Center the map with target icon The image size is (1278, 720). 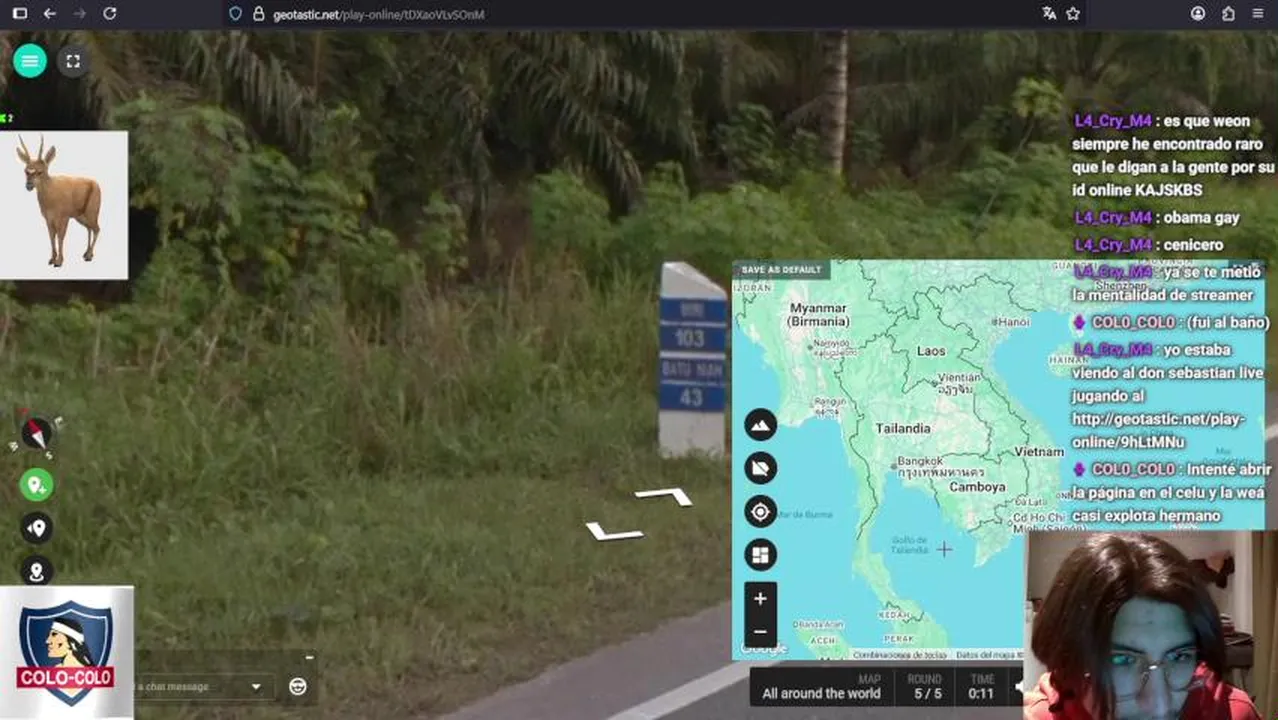pyautogui.click(x=760, y=512)
